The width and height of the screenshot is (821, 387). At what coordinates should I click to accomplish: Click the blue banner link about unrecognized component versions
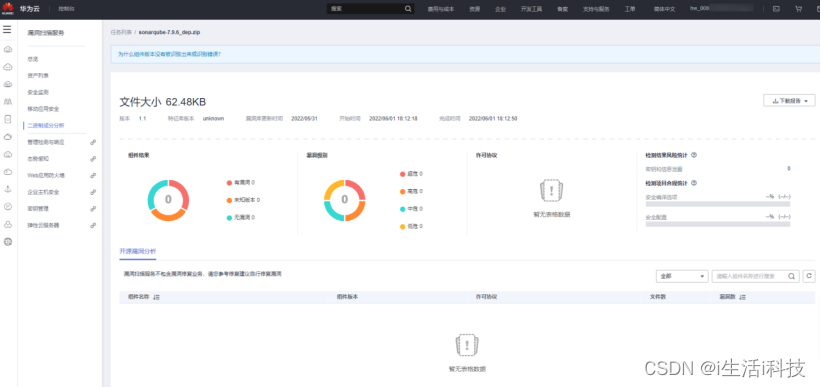169,54
